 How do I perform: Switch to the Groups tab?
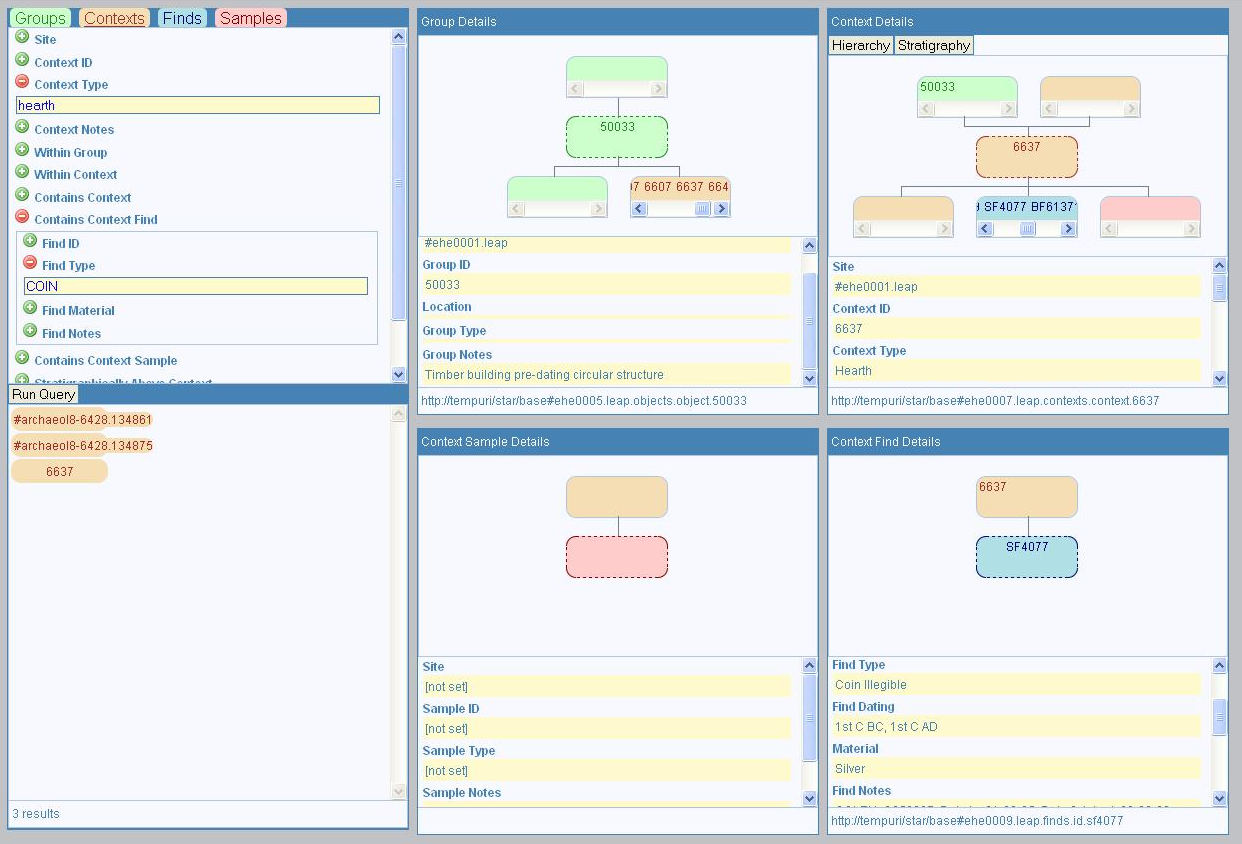point(40,18)
